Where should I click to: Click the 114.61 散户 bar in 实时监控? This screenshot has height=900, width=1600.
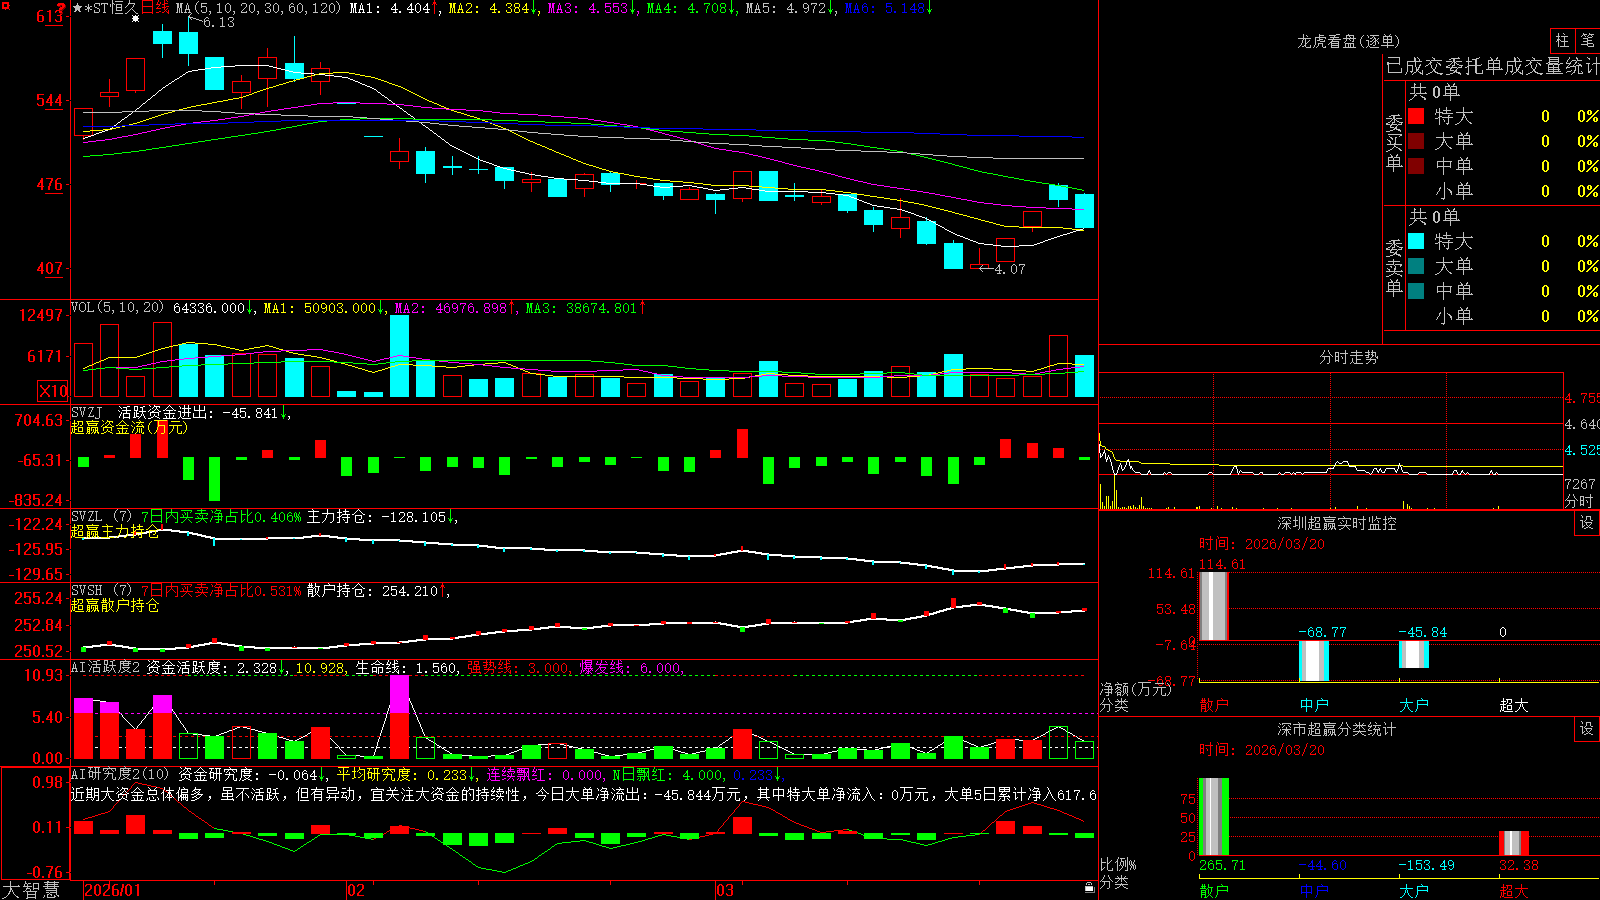tap(1214, 606)
